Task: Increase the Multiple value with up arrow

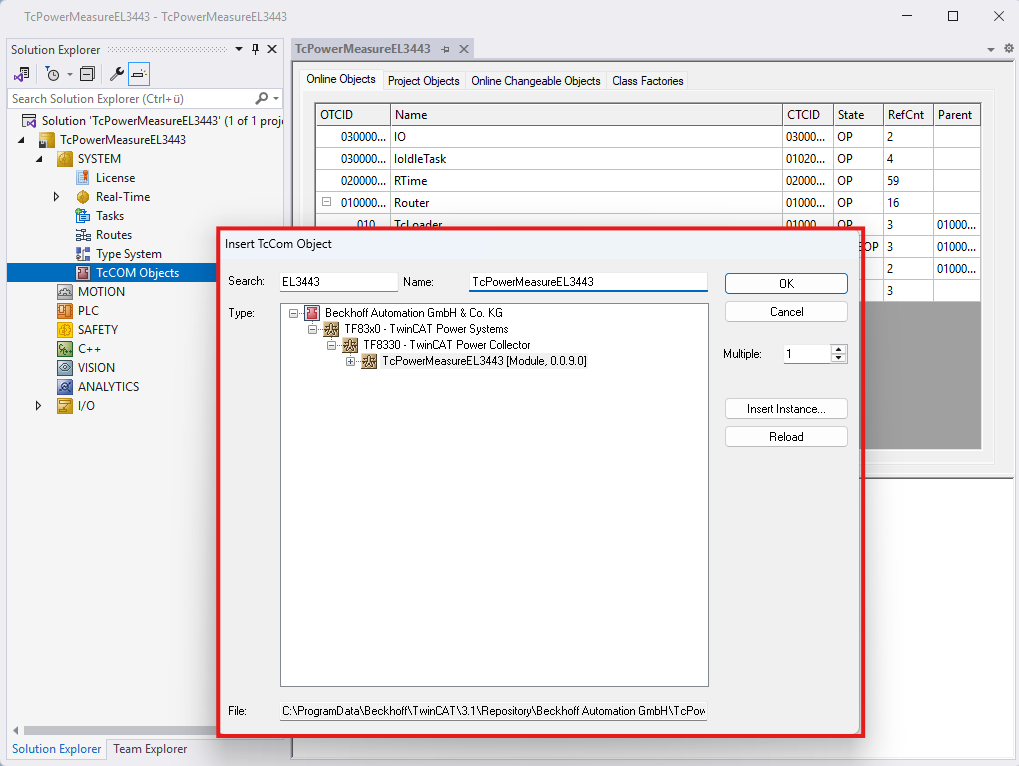Action: pyautogui.click(x=838, y=349)
